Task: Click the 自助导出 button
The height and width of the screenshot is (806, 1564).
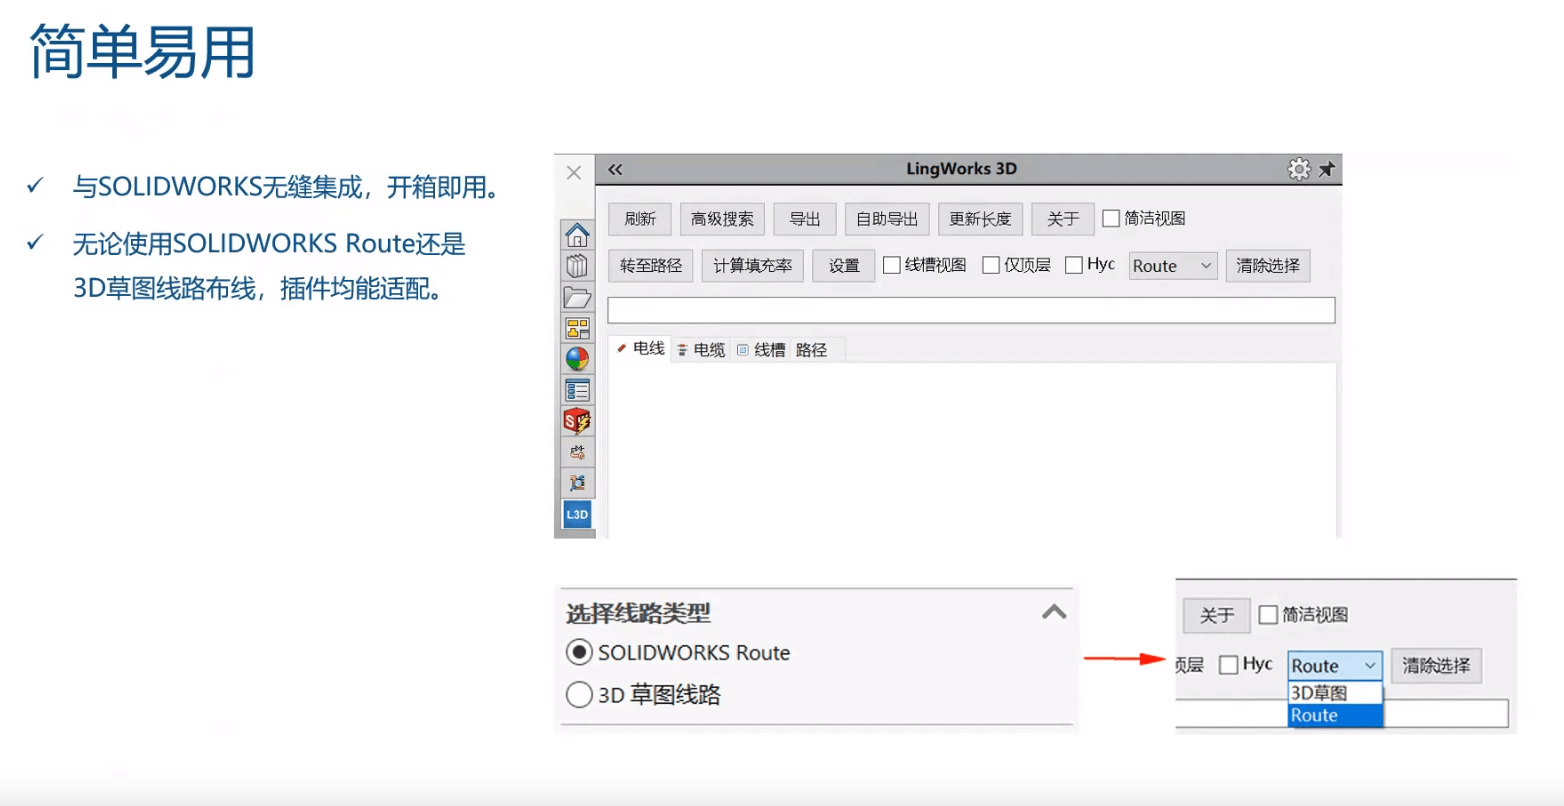Action: tap(887, 219)
